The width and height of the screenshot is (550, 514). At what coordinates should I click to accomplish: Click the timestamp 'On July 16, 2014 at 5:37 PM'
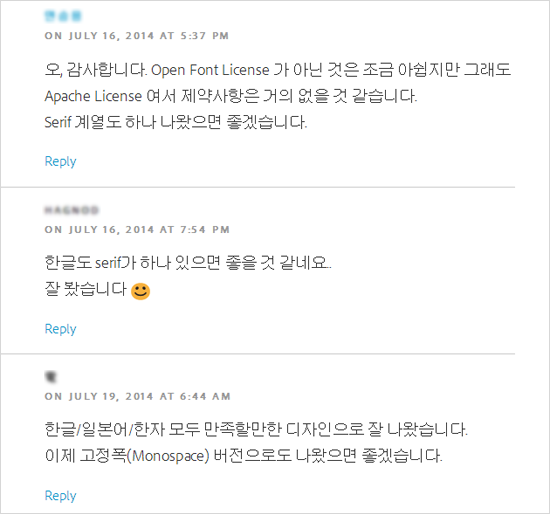(x=136, y=36)
